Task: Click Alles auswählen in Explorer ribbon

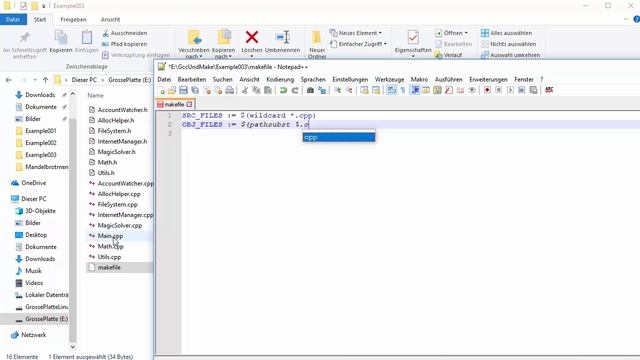Action: tap(507, 33)
